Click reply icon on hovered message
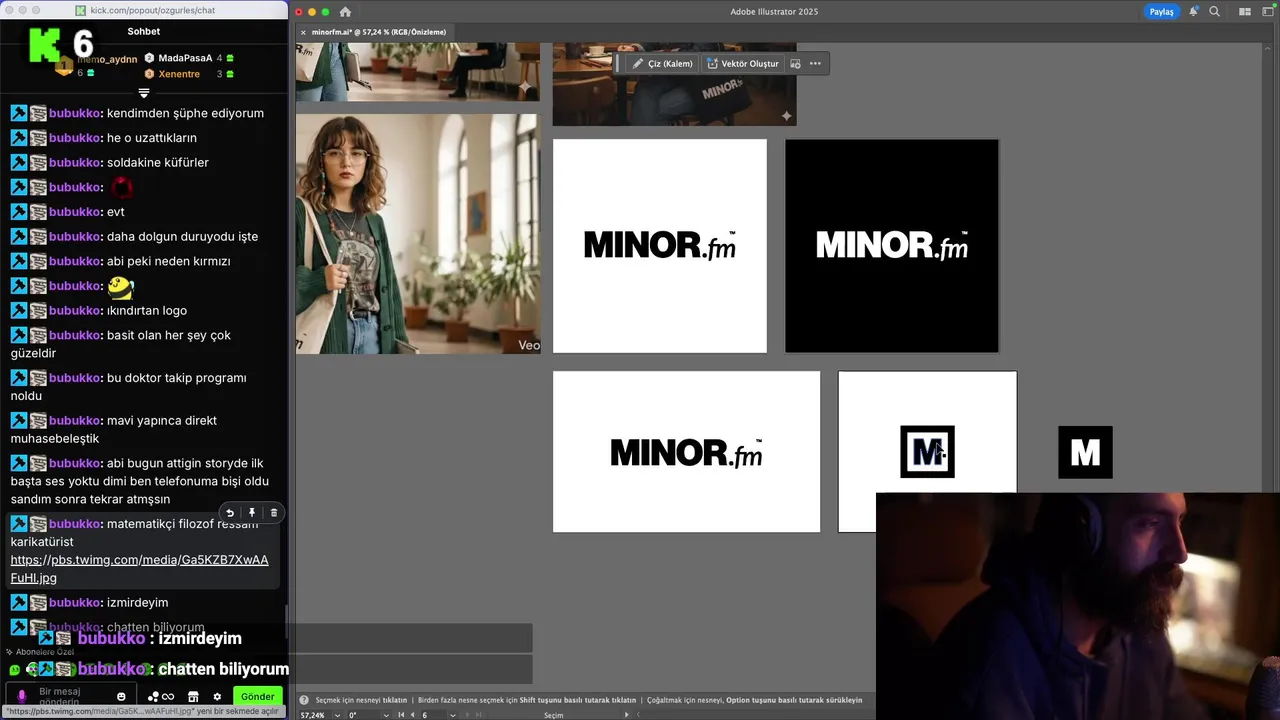This screenshot has height=720, width=1280. pyautogui.click(x=230, y=513)
